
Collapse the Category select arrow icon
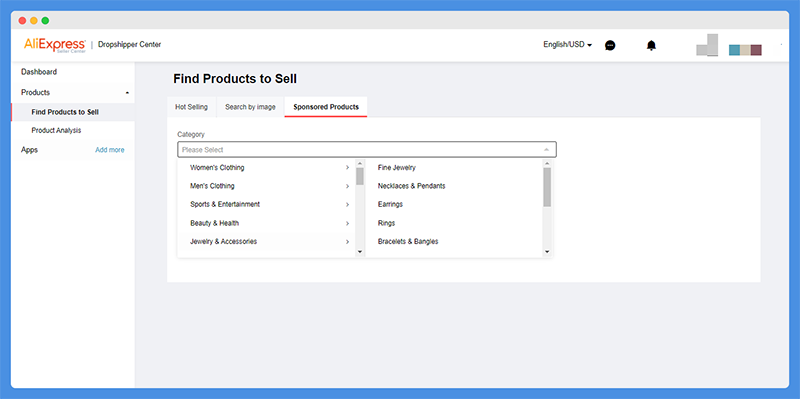[x=546, y=149]
